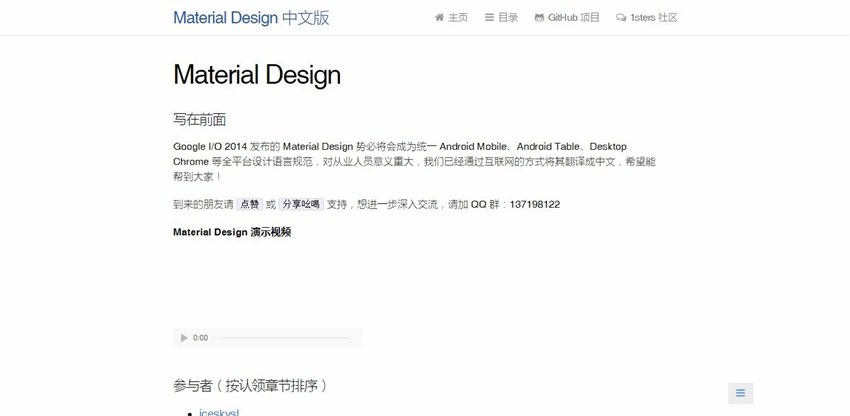Click the paragraph starting with Google I/O 2014
Viewport: 850px width, 416px height.
[x=415, y=162]
